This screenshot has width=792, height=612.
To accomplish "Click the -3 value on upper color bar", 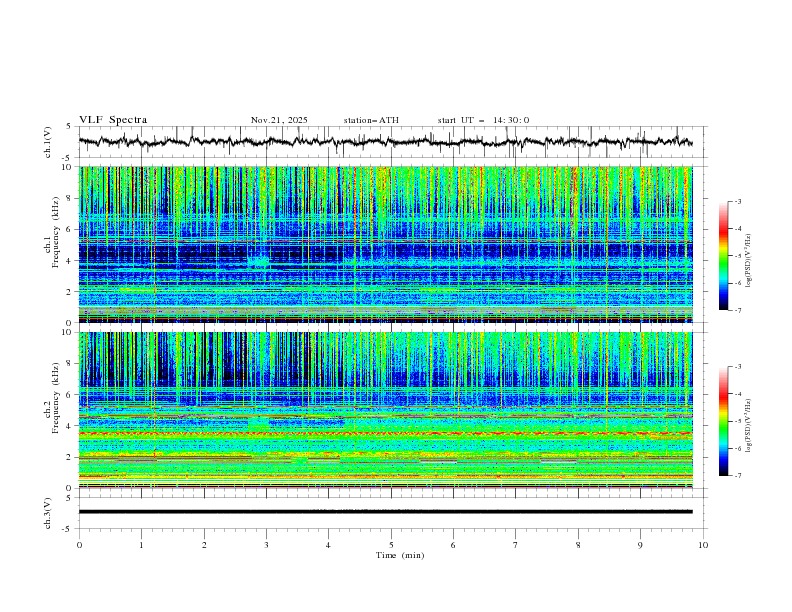I will click(738, 202).
